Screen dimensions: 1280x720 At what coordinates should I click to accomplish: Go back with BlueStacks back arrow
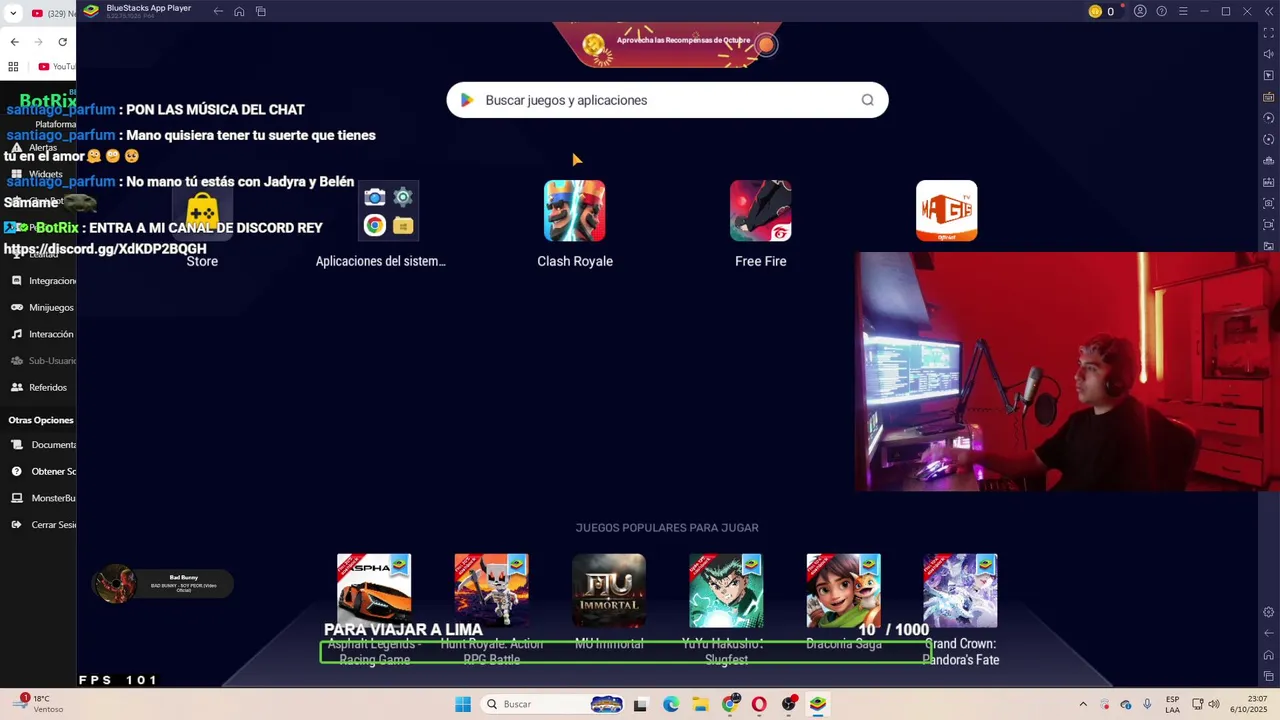(x=218, y=11)
